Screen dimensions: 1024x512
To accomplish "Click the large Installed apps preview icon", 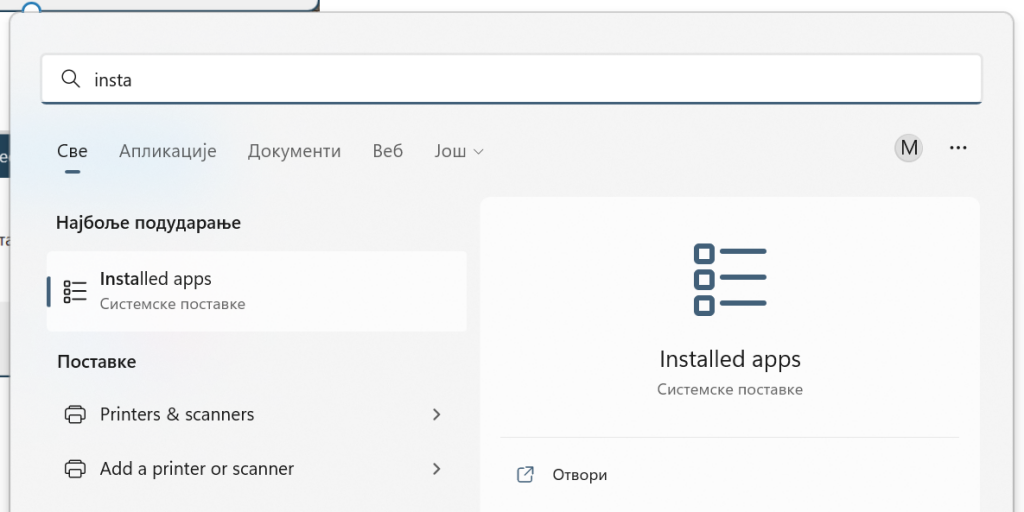I will [x=729, y=280].
